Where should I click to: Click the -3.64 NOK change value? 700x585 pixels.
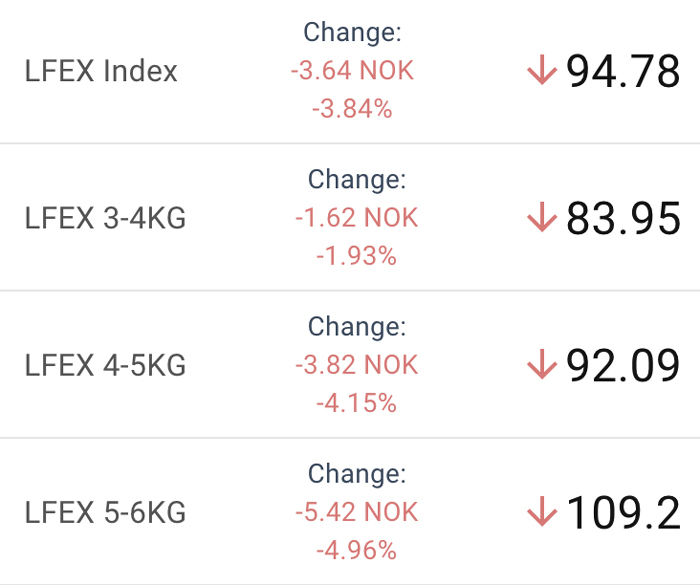pos(352,71)
